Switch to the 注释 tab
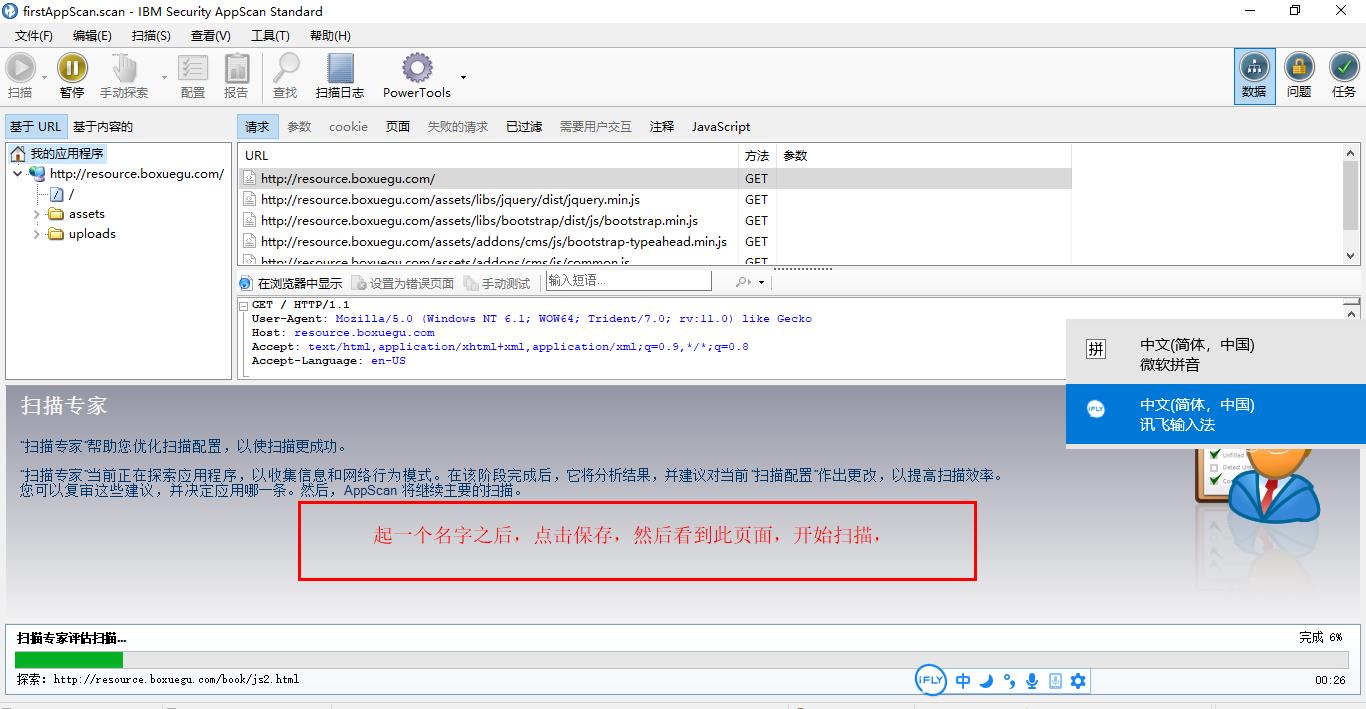The image size is (1366, 709). (x=662, y=126)
